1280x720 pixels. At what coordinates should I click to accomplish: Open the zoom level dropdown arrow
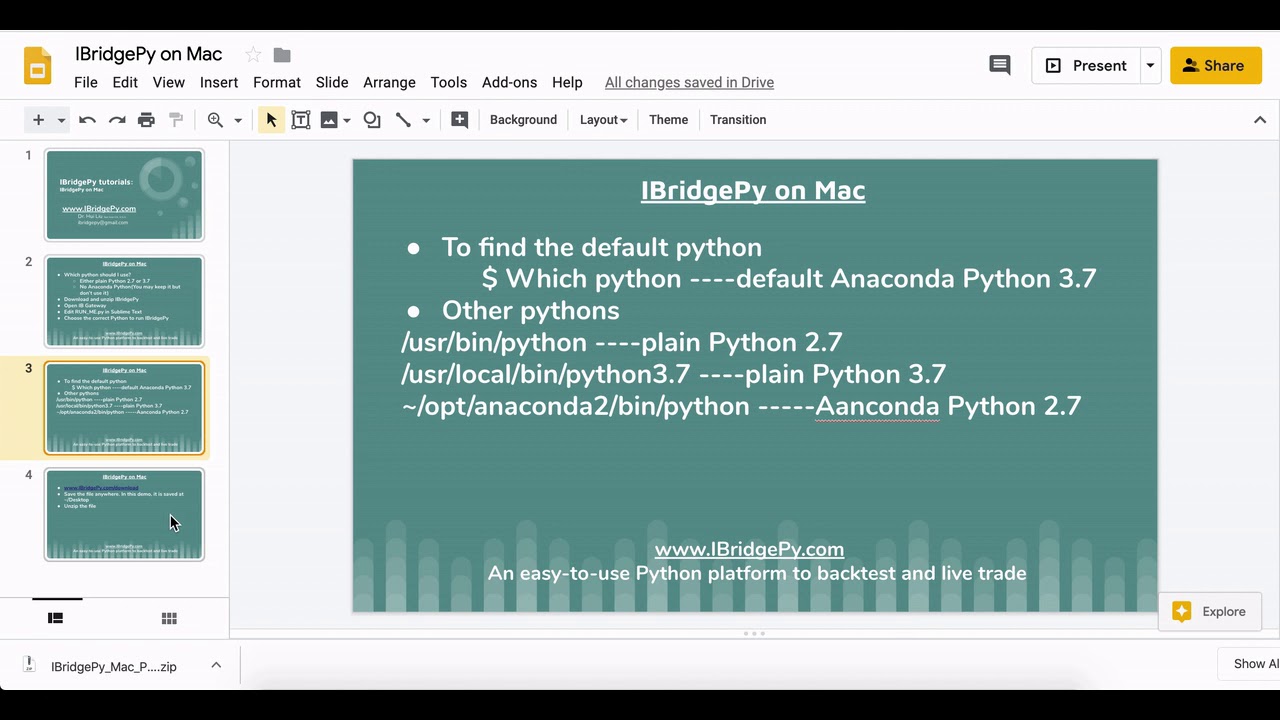pyautogui.click(x=238, y=120)
